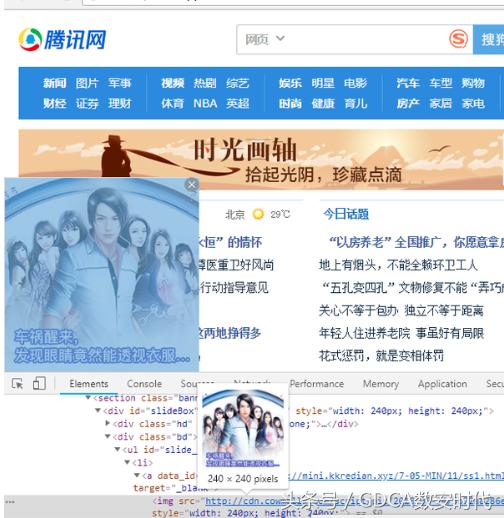The width and height of the screenshot is (504, 518).
Task: Open headline 地上有烟头，不能全赖环卫工人
Action: [398, 265]
